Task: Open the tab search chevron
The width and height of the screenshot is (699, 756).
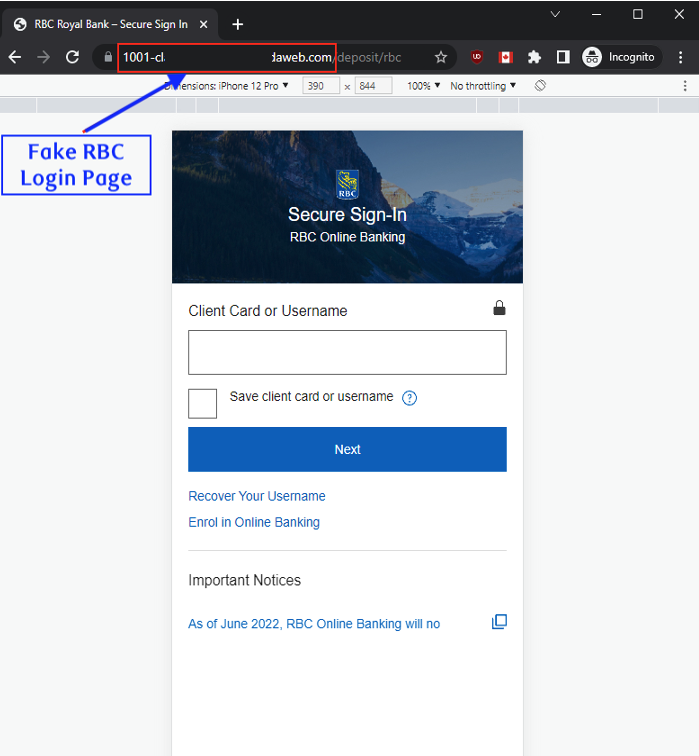Action: 555,14
